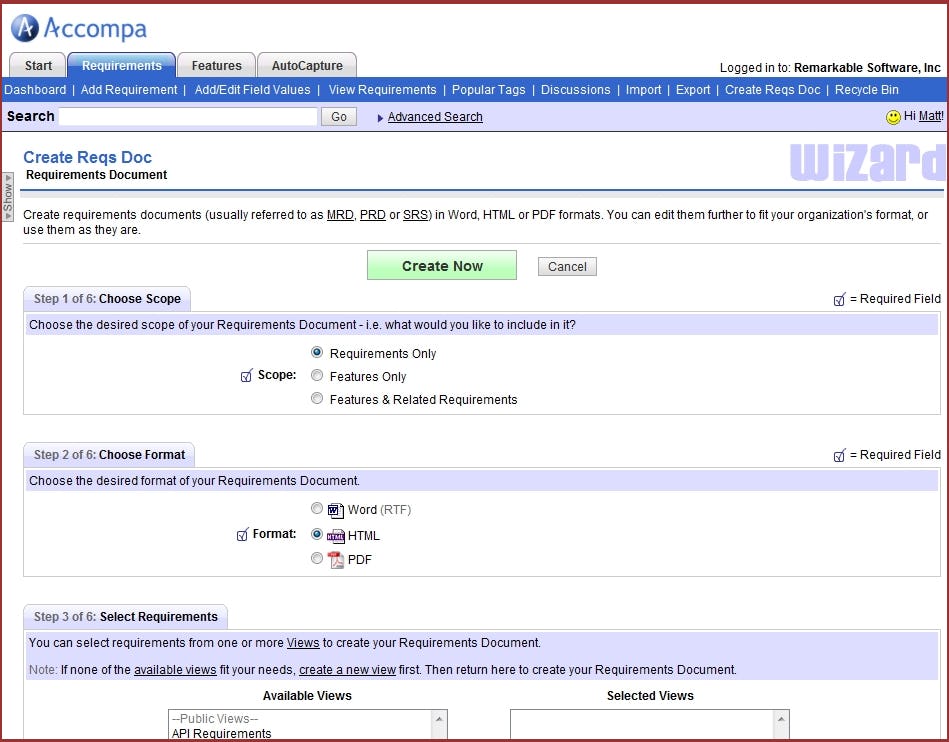Click the Word (RTF) document icon

coord(335,509)
